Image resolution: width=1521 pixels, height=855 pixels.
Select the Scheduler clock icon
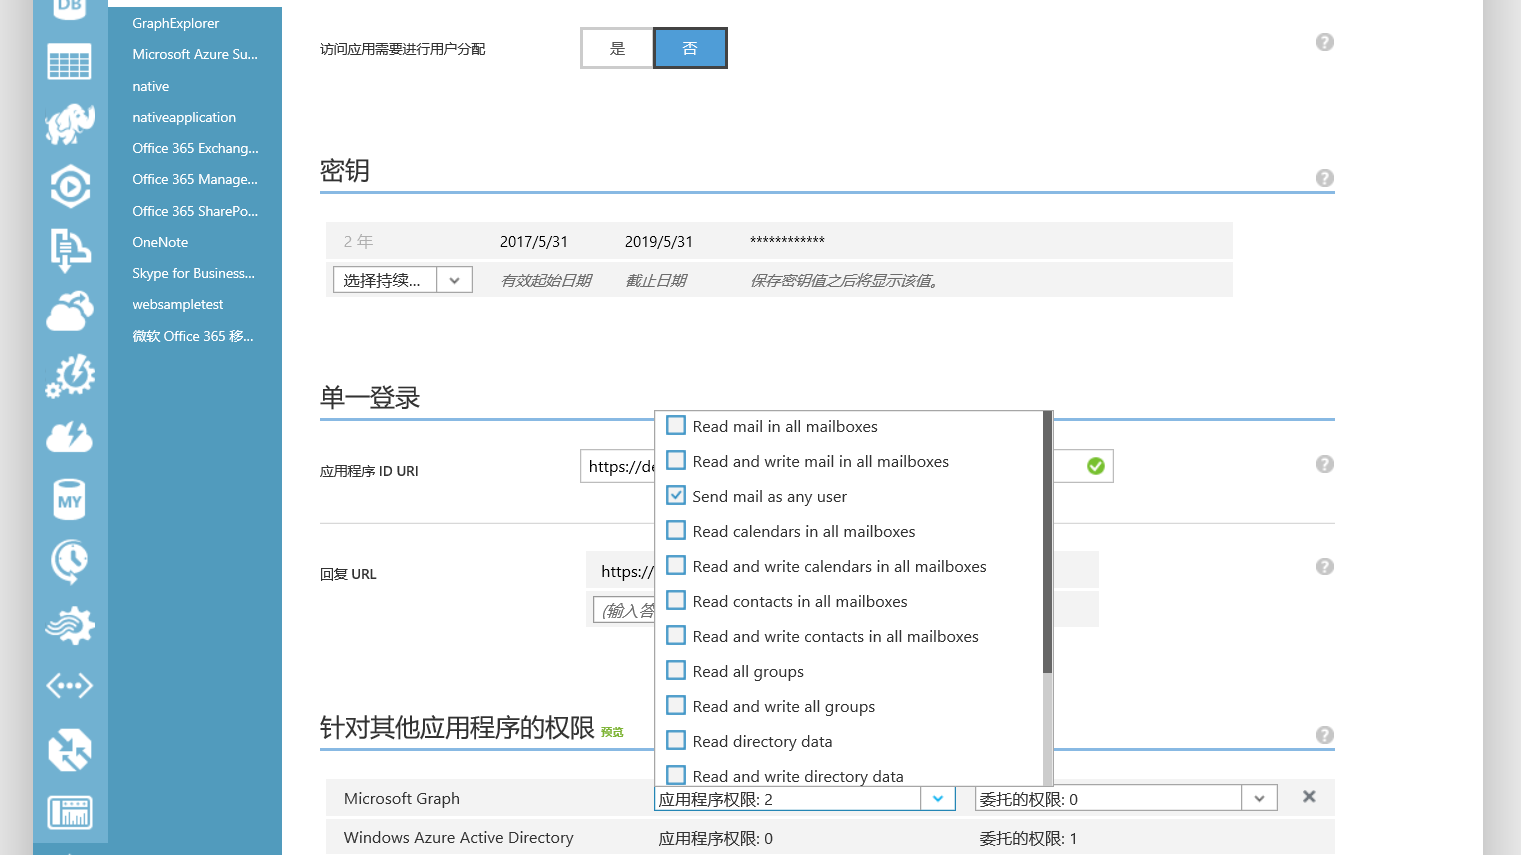69,561
